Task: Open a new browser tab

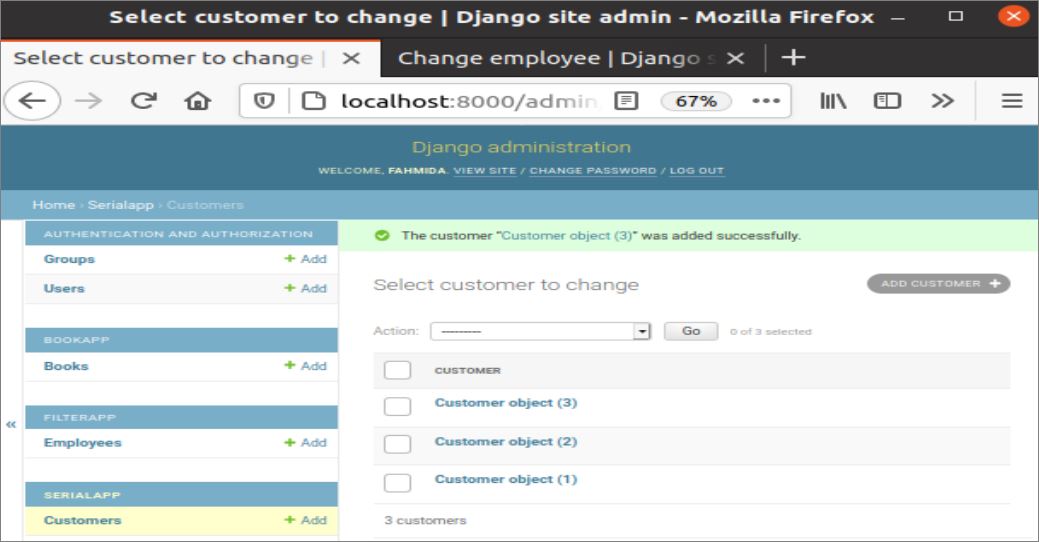Action: [x=793, y=58]
